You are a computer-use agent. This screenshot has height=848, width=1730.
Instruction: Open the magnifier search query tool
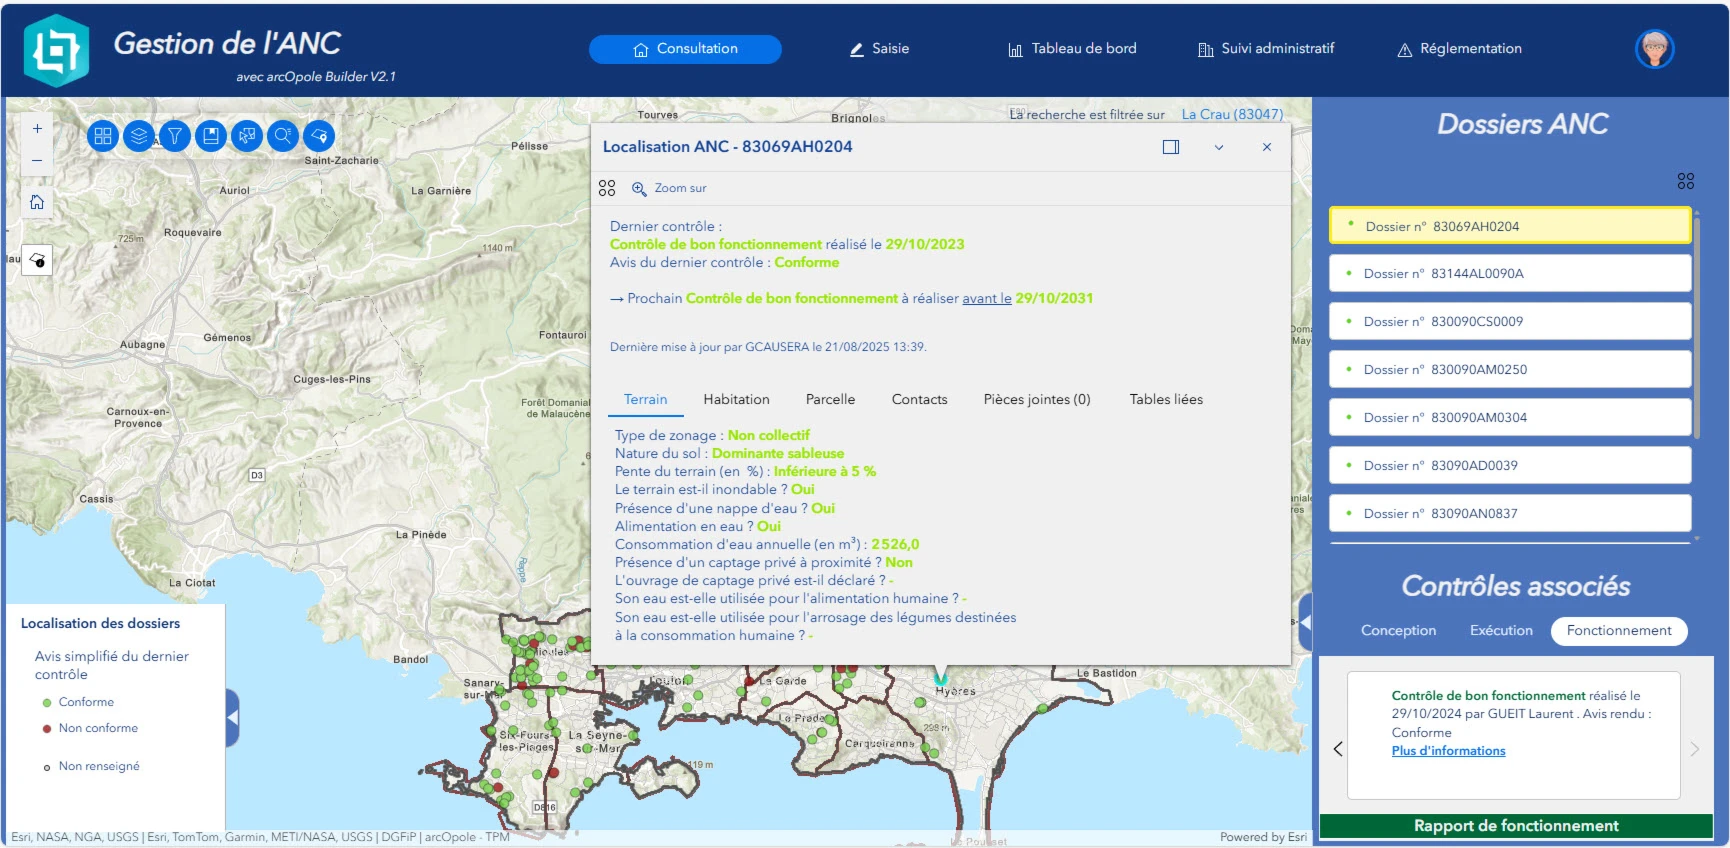click(x=283, y=136)
